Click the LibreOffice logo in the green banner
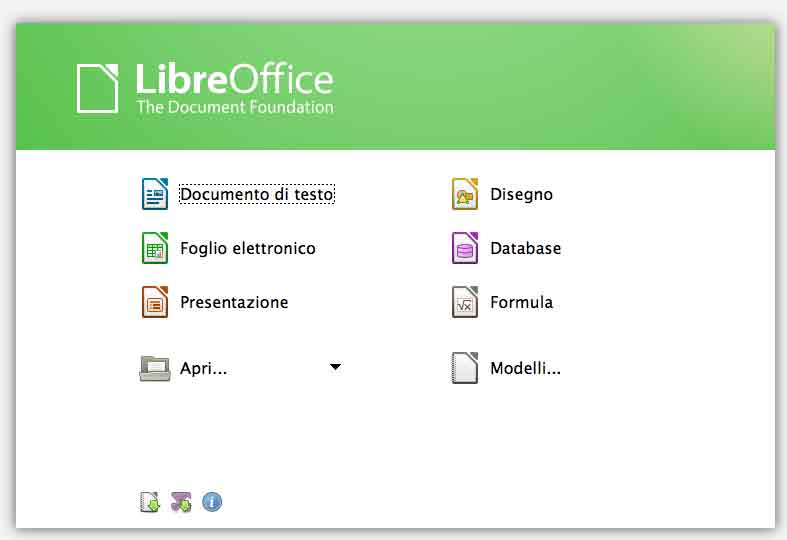 point(205,88)
